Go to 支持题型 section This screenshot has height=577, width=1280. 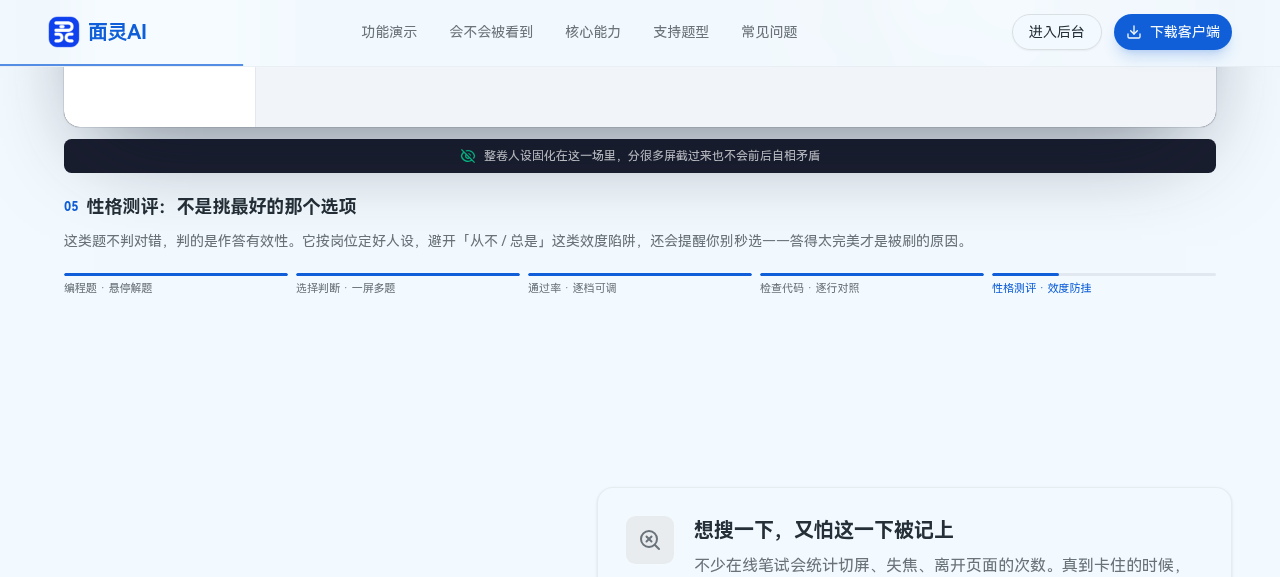tap(681, 32)
